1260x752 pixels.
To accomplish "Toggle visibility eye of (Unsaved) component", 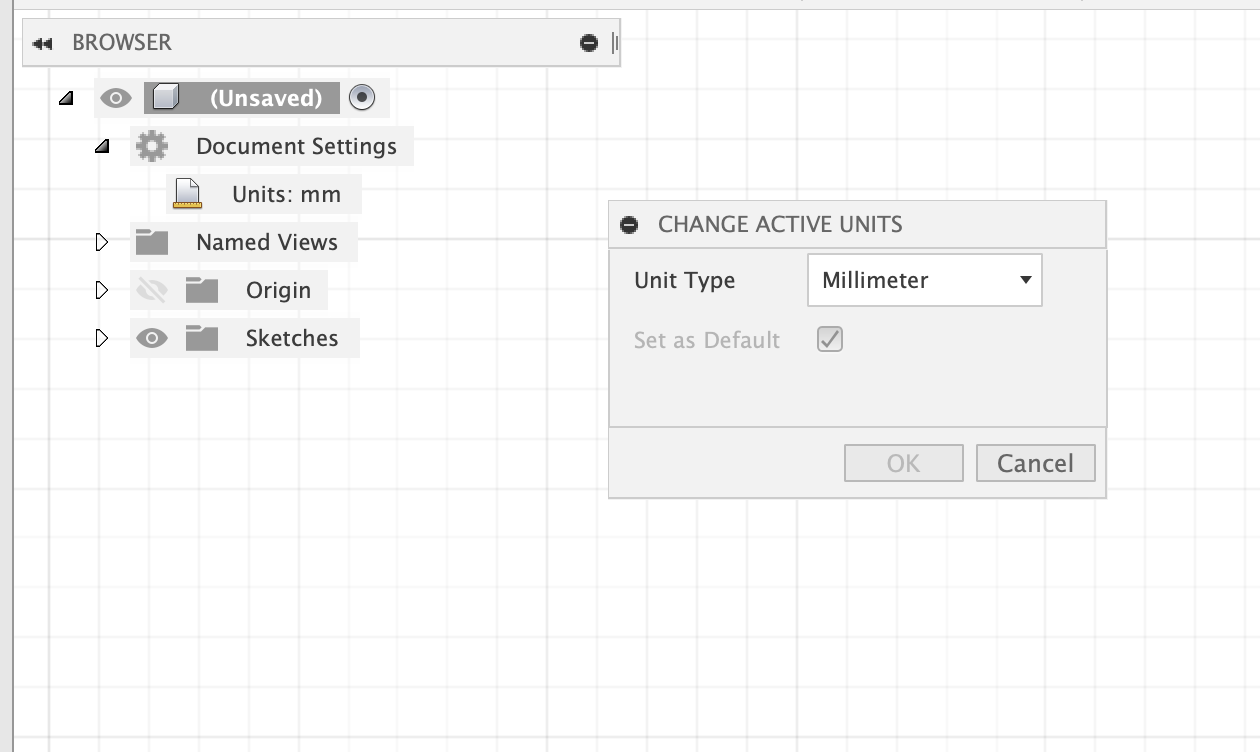I will click(116, 98).
